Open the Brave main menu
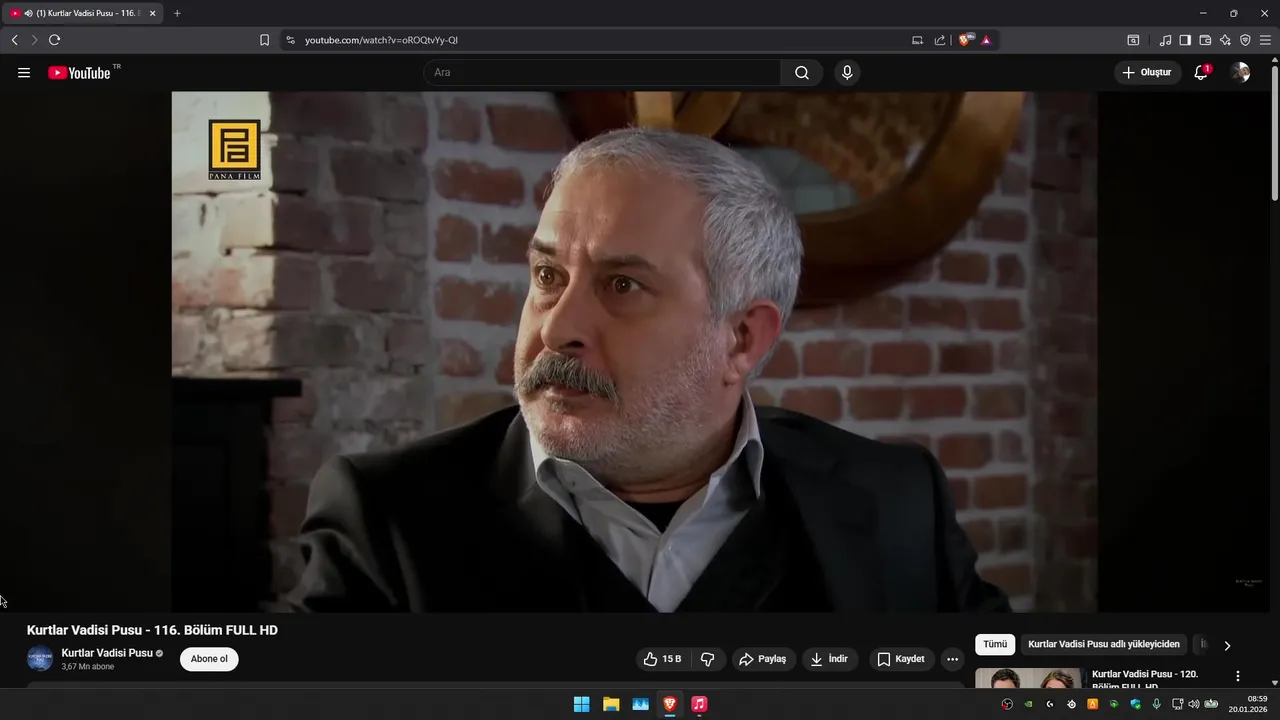This screenshot has width=1280, height=720. [x=1265, y=40]
